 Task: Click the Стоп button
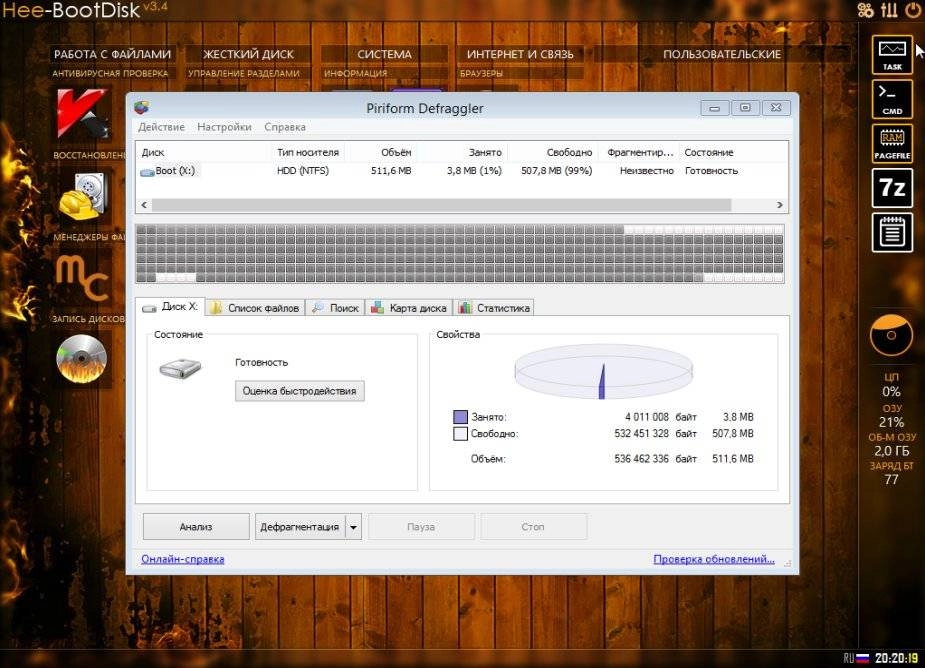(533, 526)
